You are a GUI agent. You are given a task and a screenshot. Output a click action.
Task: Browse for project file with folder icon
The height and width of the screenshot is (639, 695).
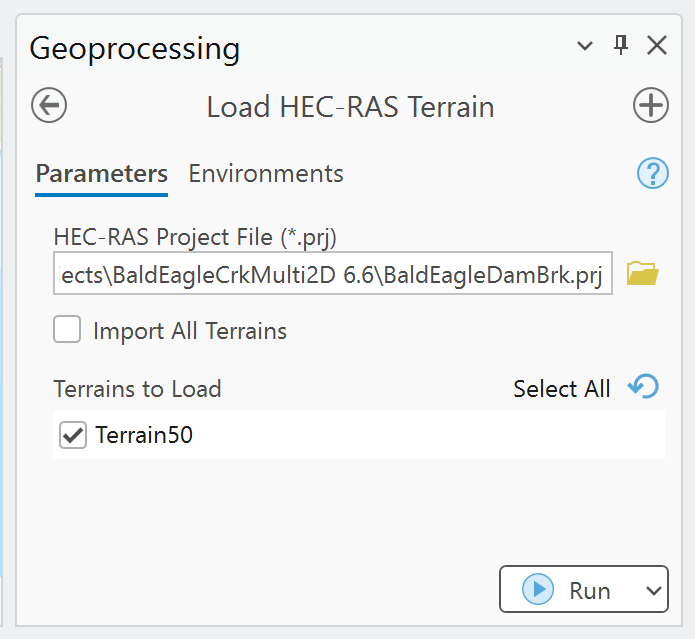[642, 273]
